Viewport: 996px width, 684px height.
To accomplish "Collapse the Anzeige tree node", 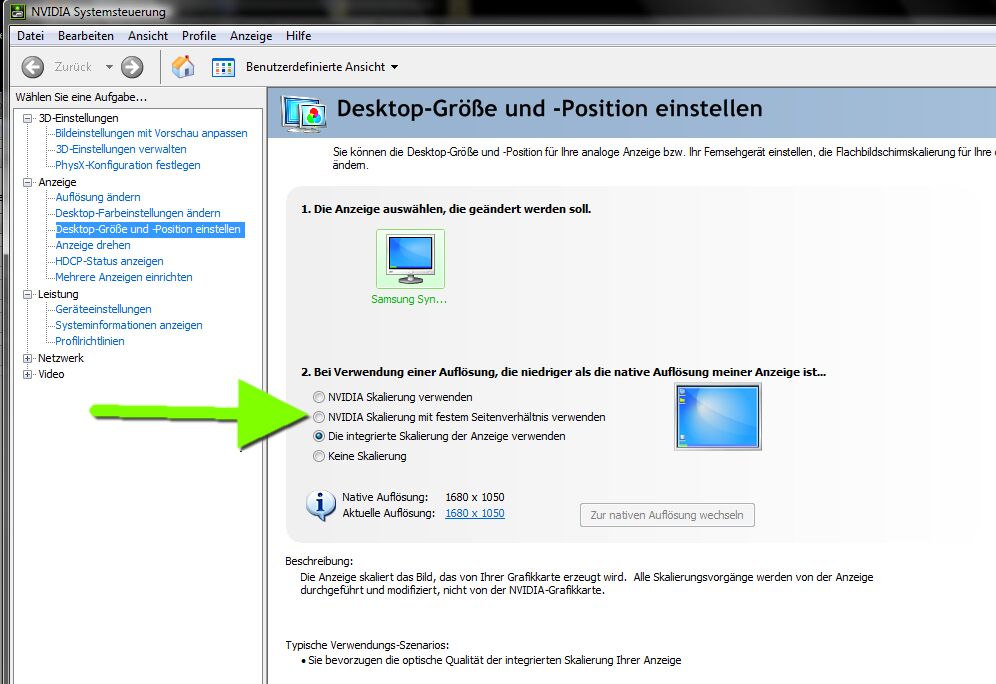I will (x=27, y=182).
